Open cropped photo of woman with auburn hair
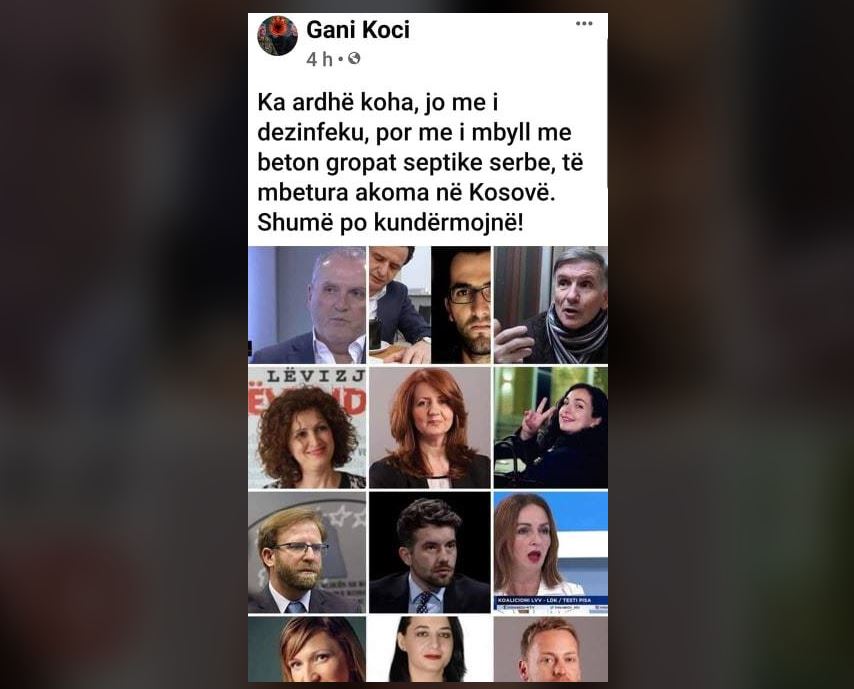Screen dimensions: 854x689 [307, 649]
